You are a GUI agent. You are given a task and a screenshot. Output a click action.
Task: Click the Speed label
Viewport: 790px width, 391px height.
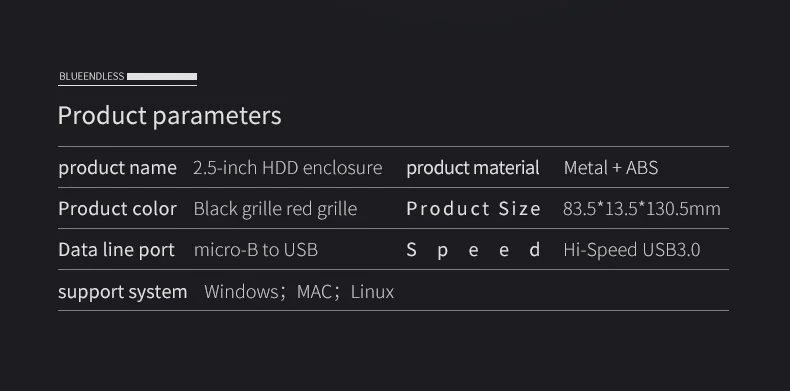473,250
